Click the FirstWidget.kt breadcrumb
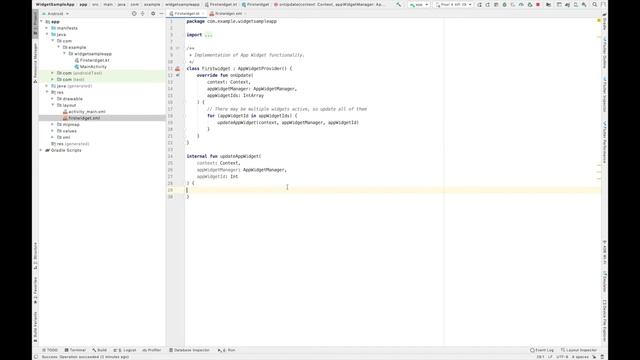This screenshot has height=360, width=640. tap(221, 4)
